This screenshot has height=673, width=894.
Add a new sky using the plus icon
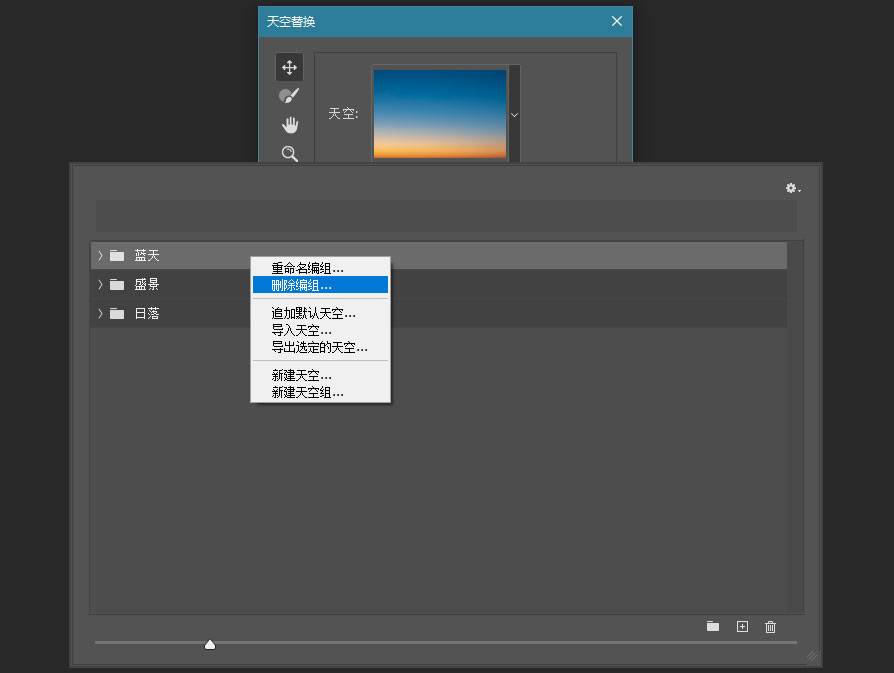pos(742,627)
